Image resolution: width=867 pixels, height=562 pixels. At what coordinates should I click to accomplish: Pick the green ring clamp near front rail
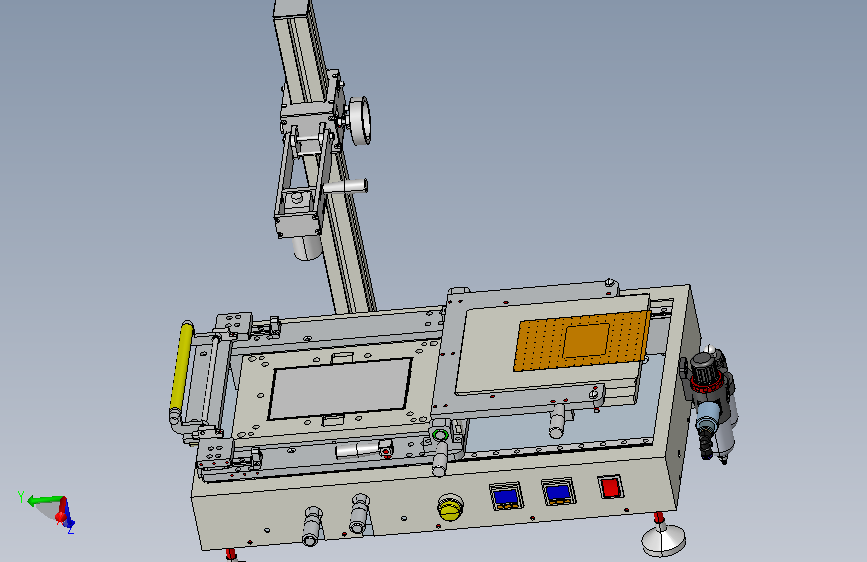440,435
